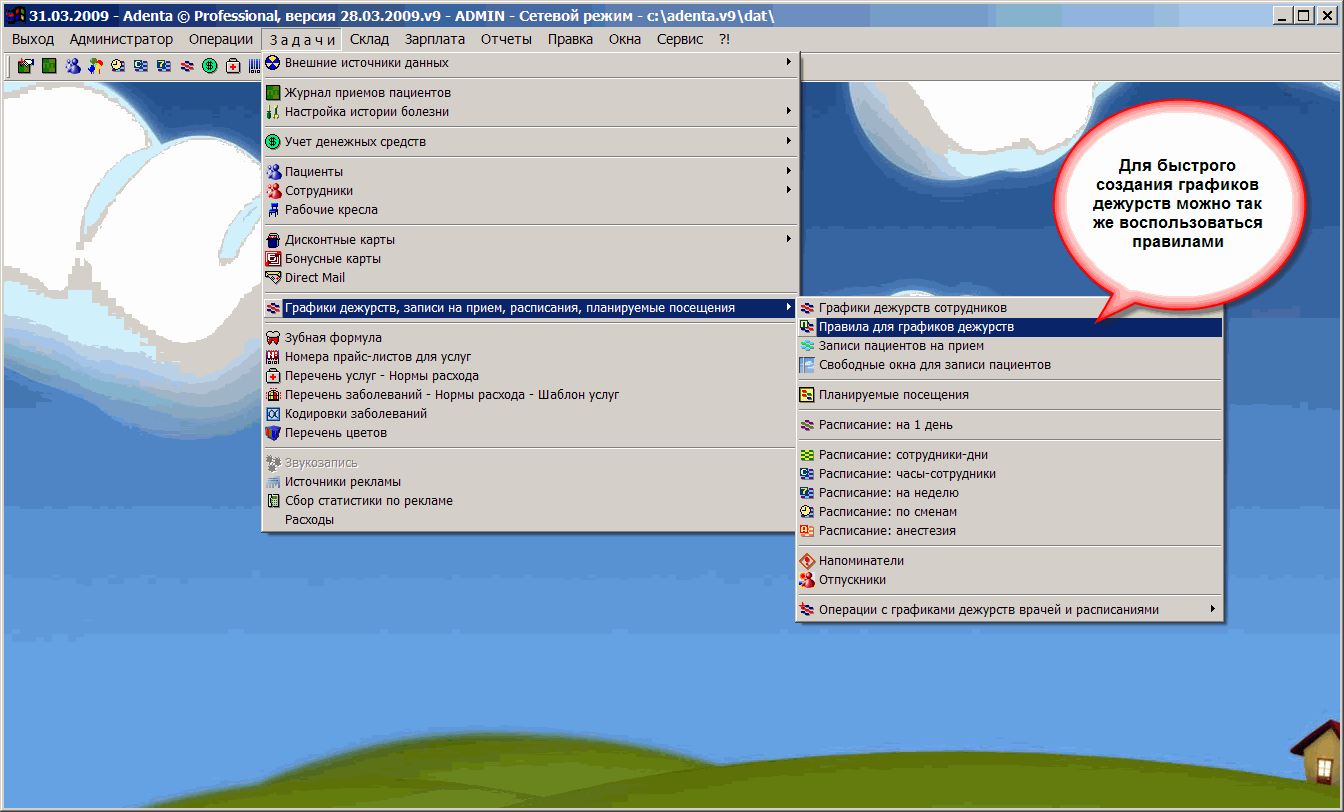Click the green dollar icon in the toolbar
The image size is (1344, 812).
coord(210,66)
